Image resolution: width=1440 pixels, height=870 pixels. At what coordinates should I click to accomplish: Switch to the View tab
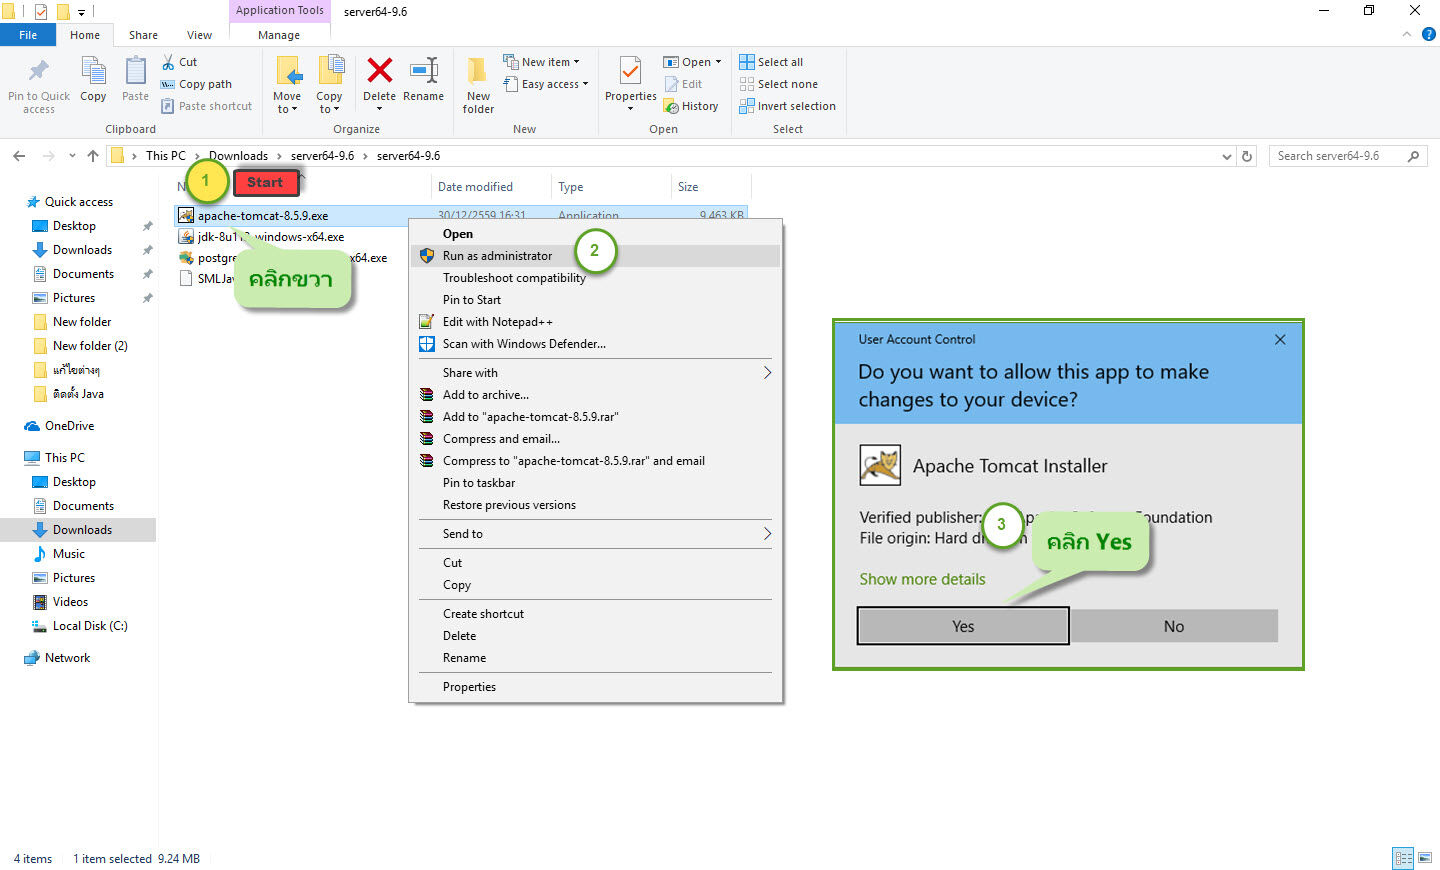pos(199,35)
